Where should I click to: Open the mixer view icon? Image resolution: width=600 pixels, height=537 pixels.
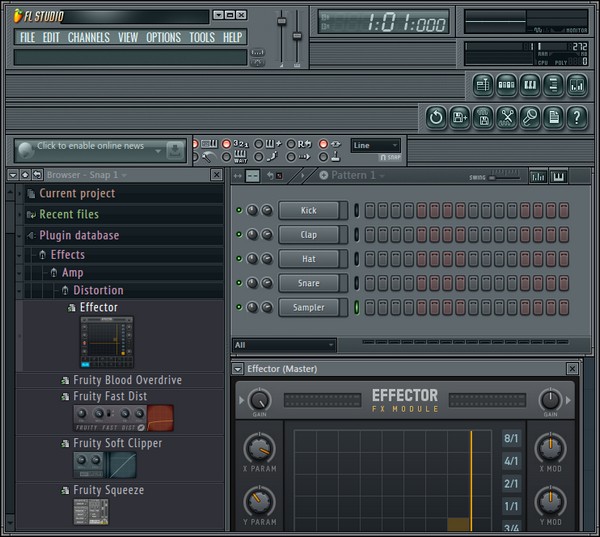pos(576,86)
